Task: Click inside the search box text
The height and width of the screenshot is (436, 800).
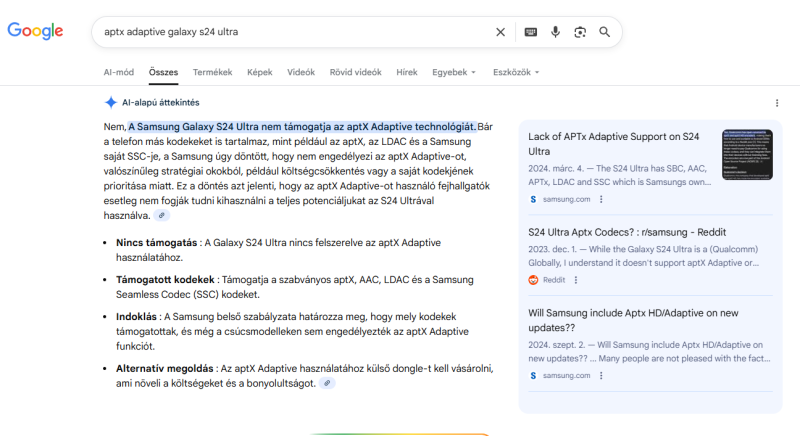Action: (171, 32)
